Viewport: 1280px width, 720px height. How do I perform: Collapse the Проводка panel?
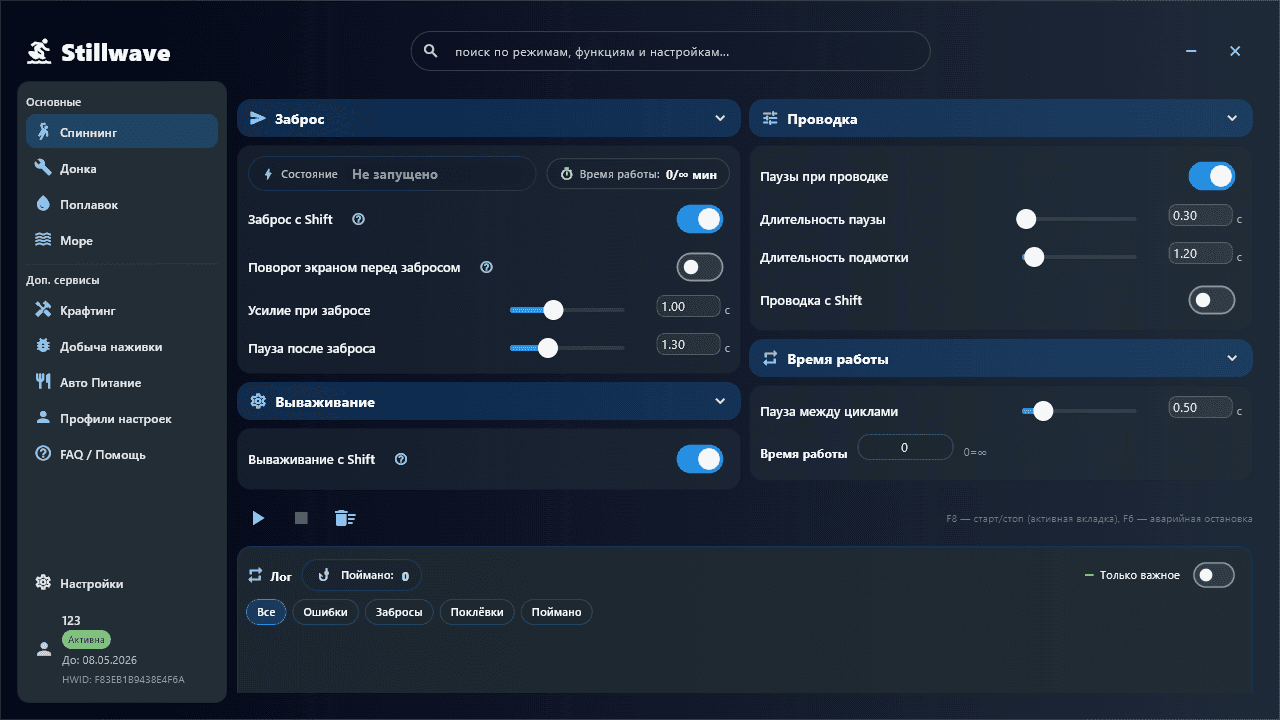pyautogui.click(x=1233, y=118)
